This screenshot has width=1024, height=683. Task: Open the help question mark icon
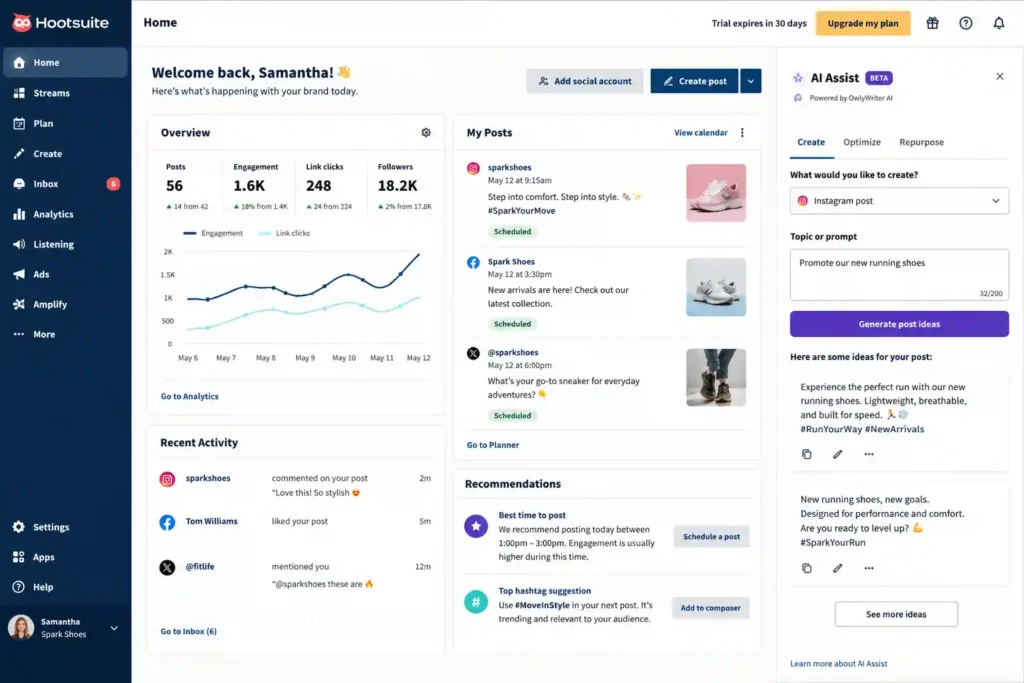coord(966,23)
